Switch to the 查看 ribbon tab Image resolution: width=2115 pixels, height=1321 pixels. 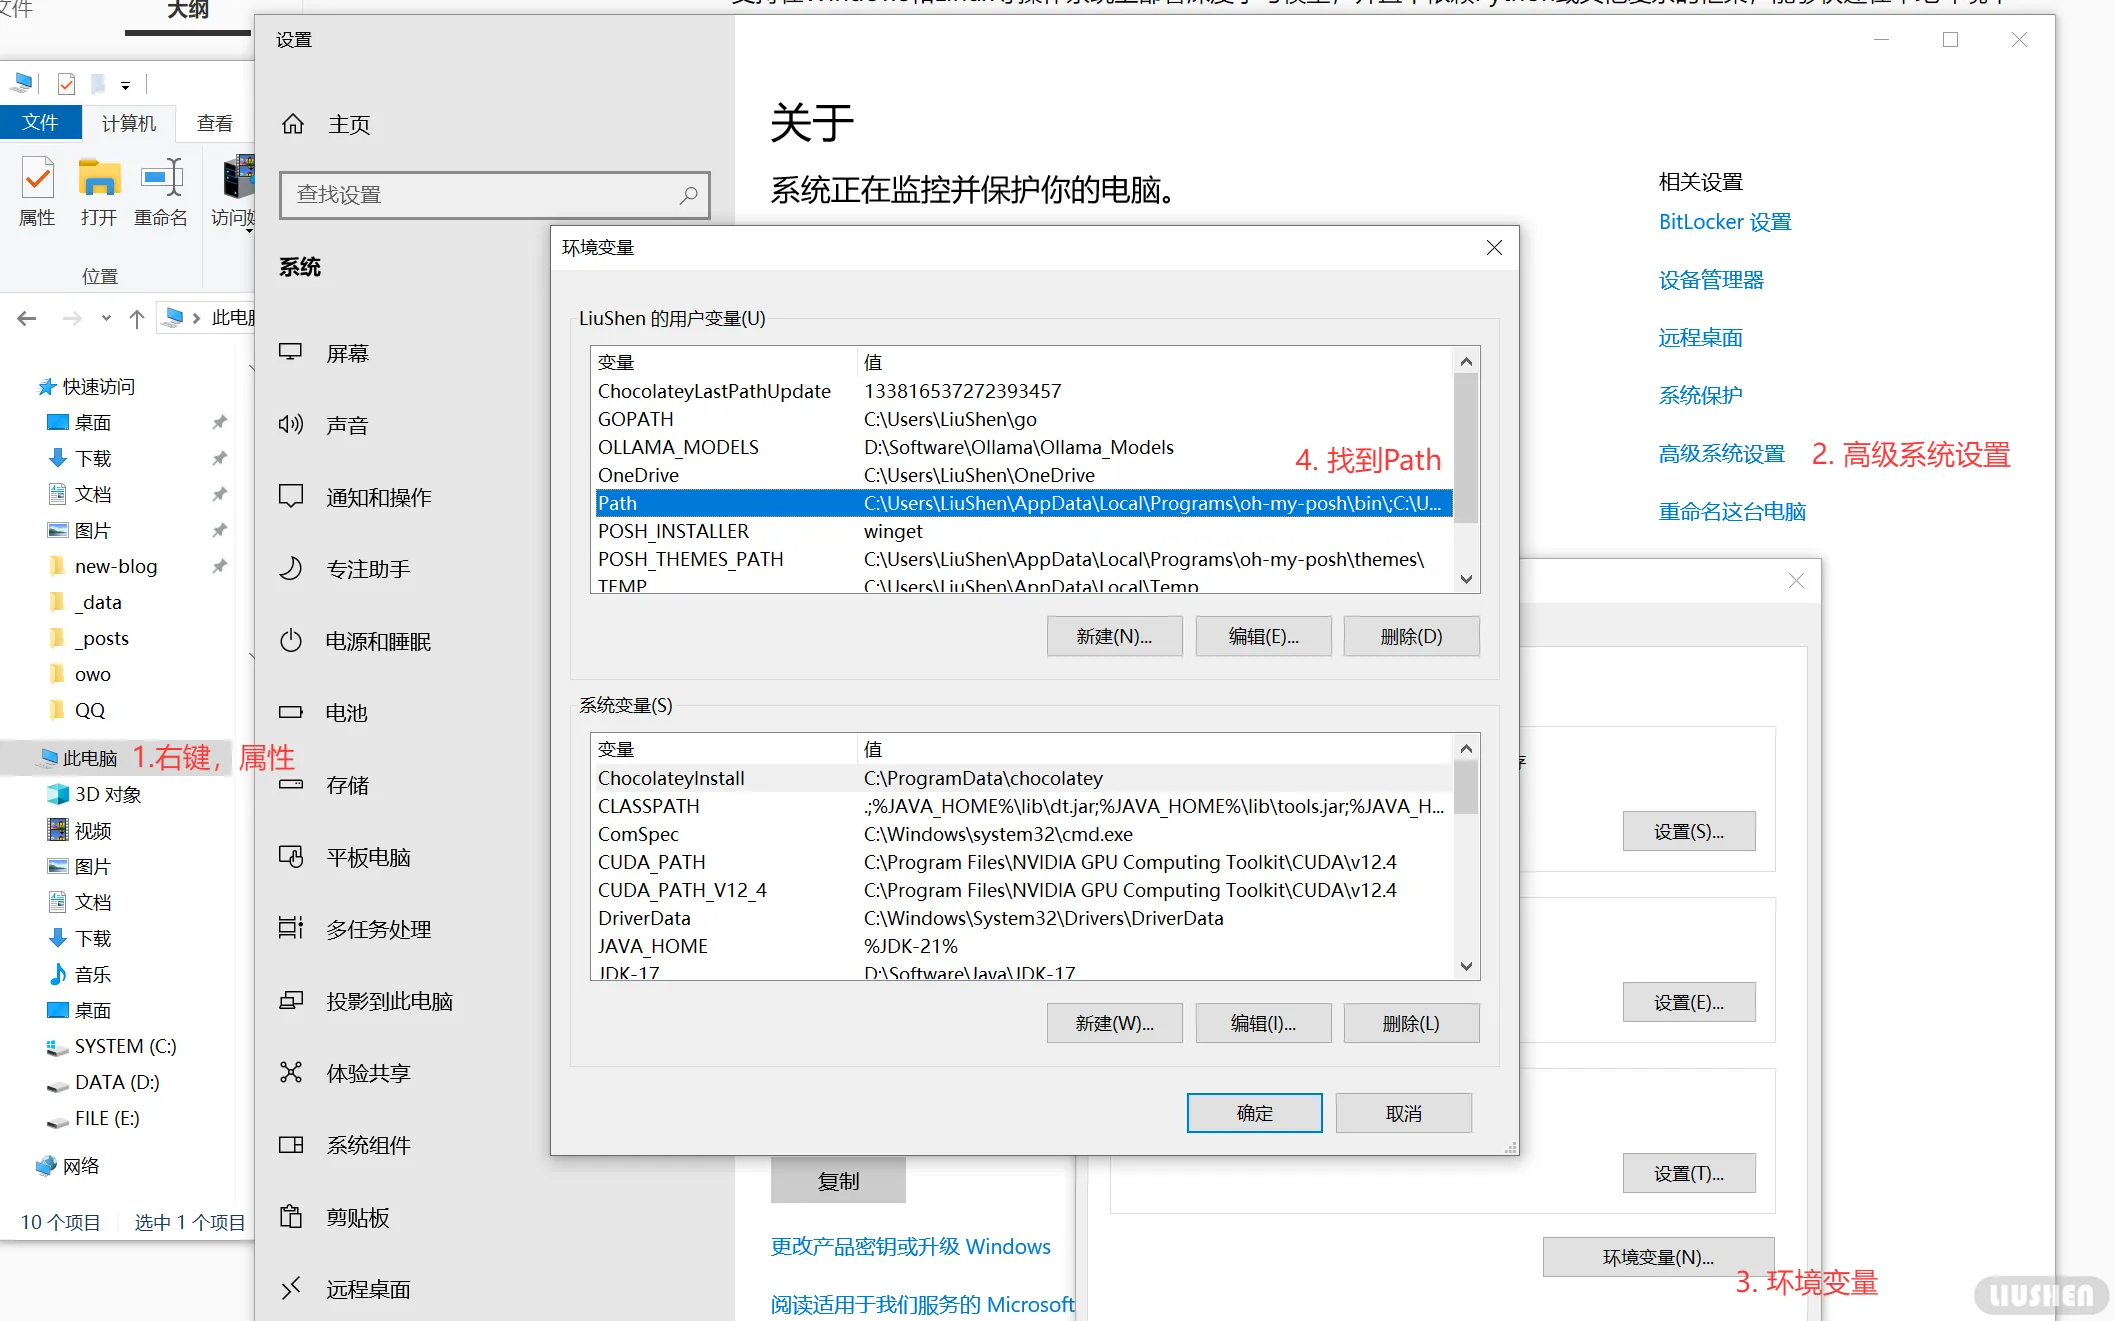pos(214,122)
